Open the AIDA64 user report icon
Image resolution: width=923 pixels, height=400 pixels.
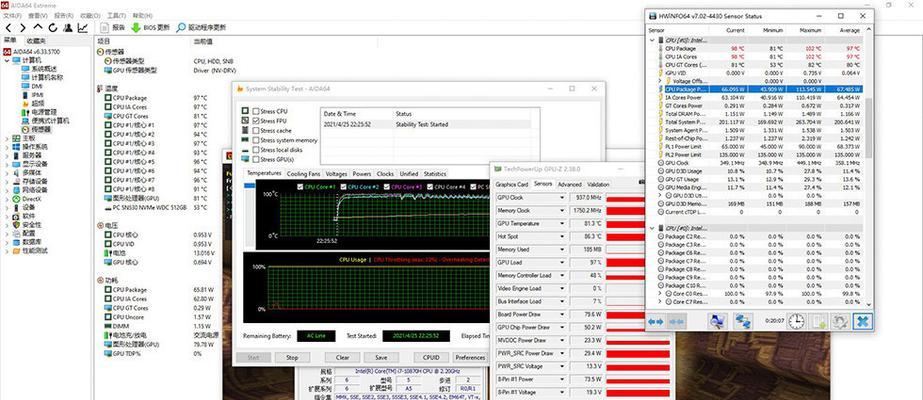coord(68,28)
